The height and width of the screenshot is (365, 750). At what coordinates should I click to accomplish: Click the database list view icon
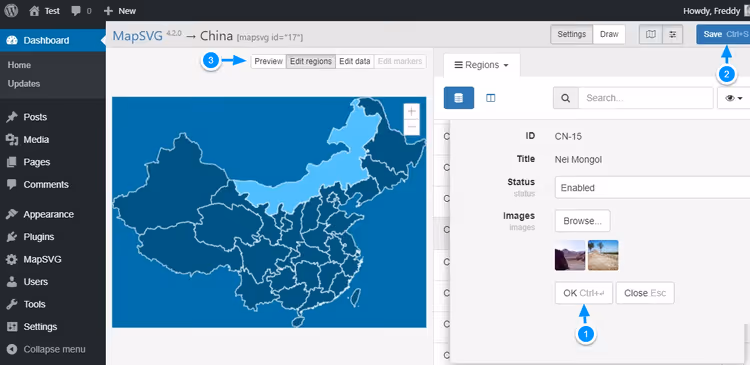click(459, 98)
